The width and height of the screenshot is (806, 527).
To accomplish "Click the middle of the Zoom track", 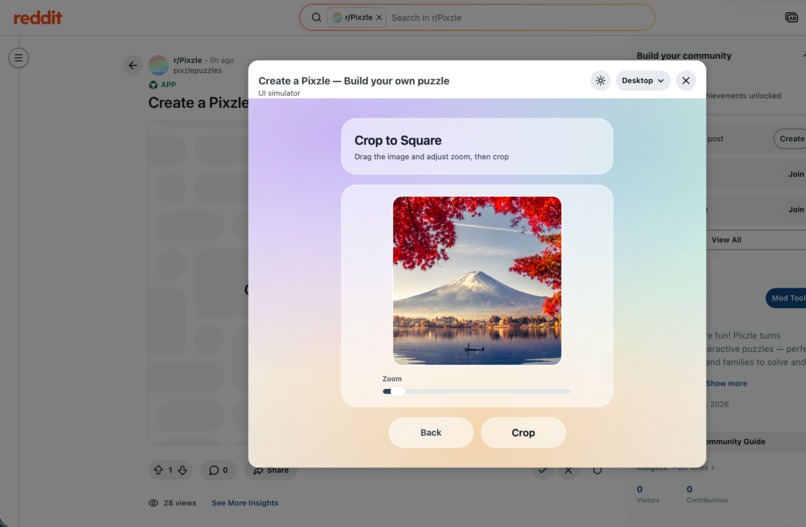I will pos(477,391).
